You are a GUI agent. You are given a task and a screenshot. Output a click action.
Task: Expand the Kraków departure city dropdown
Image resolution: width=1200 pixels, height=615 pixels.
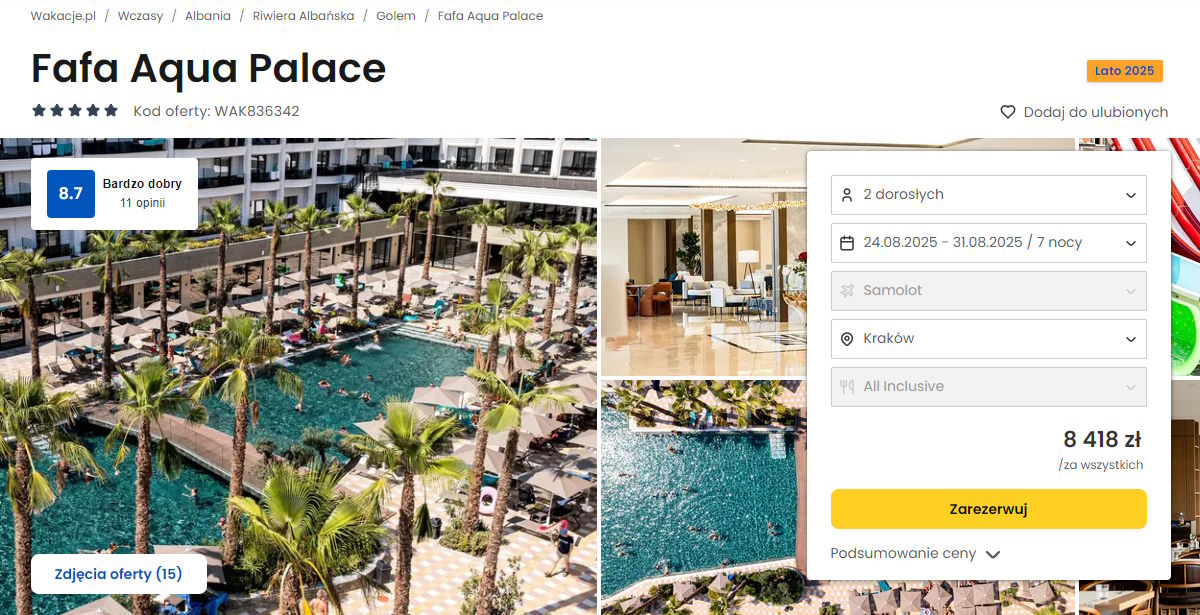(x=988, y=338)
